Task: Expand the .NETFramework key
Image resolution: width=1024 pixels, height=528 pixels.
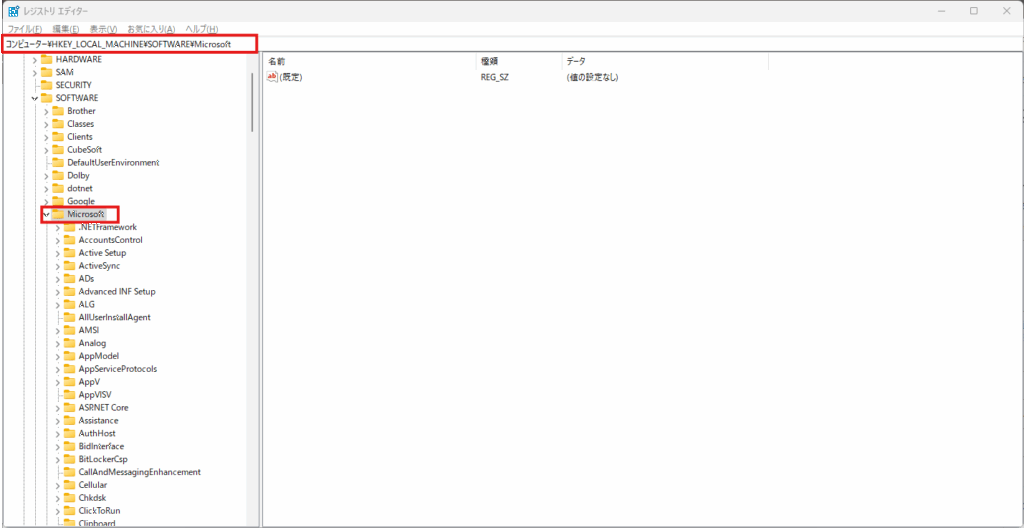Action: tap(57, 227)
